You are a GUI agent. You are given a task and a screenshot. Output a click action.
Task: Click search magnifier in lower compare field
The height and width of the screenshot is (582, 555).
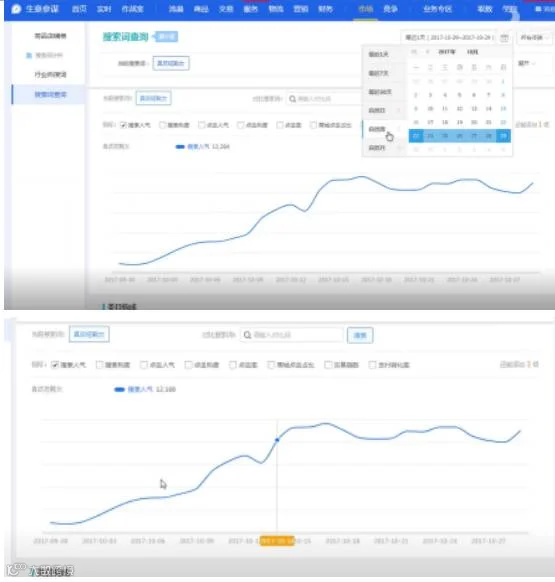click(x=247, y=335)
